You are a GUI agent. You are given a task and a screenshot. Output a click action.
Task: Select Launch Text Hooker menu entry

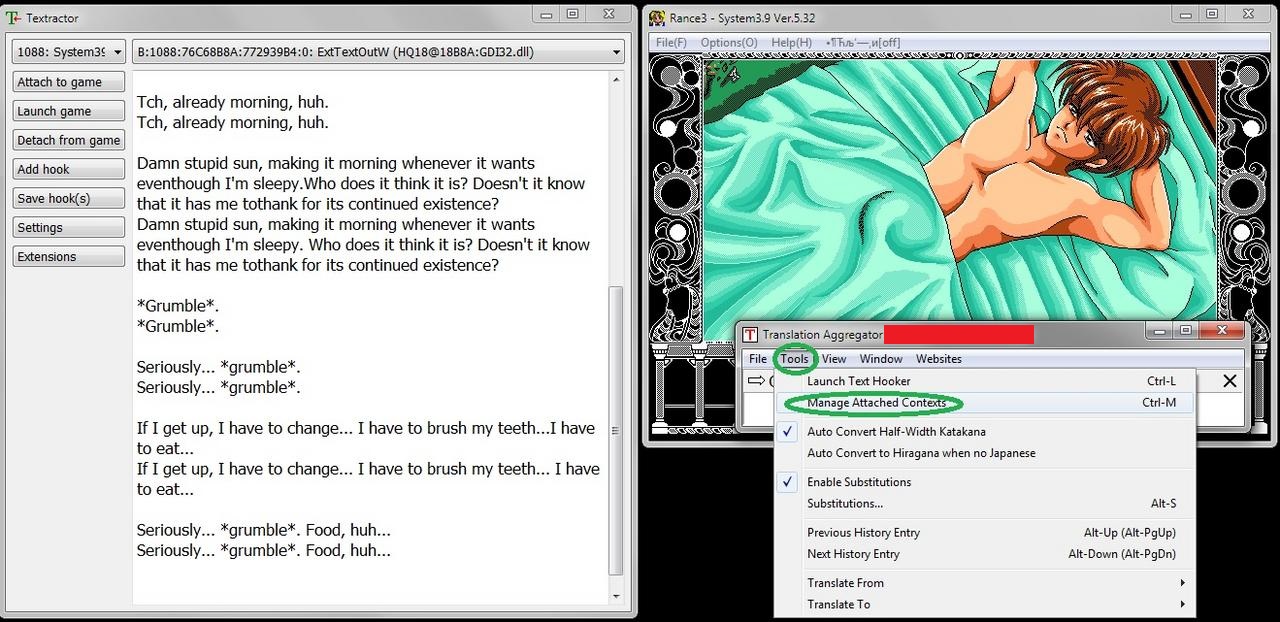pyautogui.click(x=985, y=381)
